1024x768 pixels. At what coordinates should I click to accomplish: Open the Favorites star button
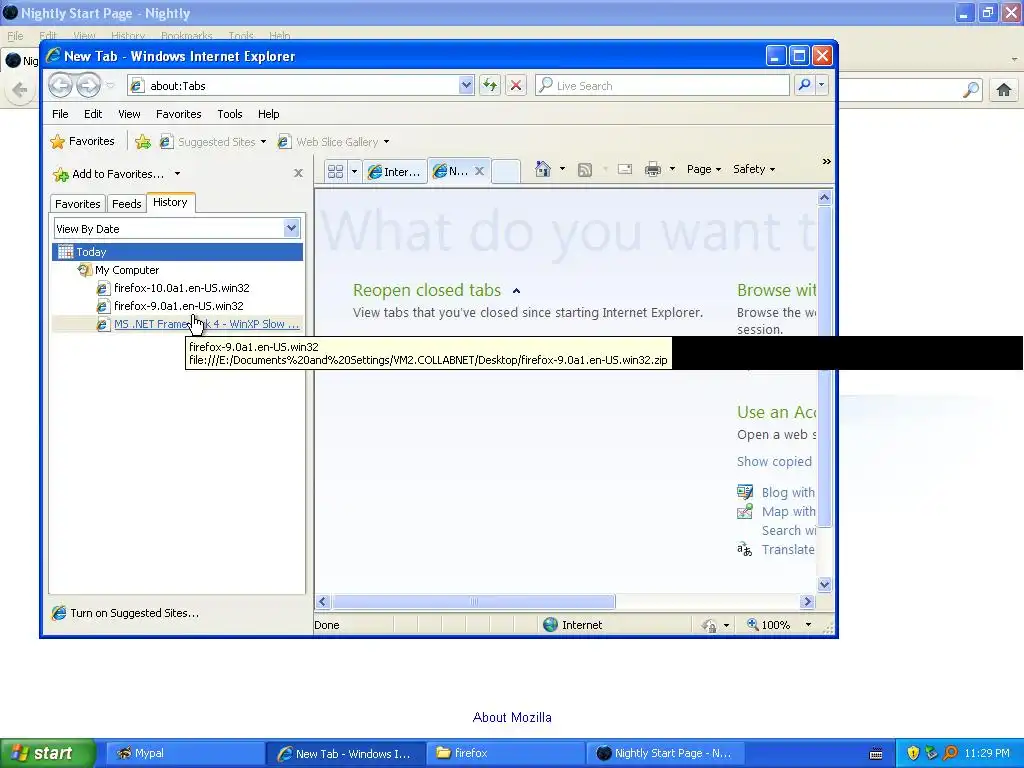click(x=82, y=141)
